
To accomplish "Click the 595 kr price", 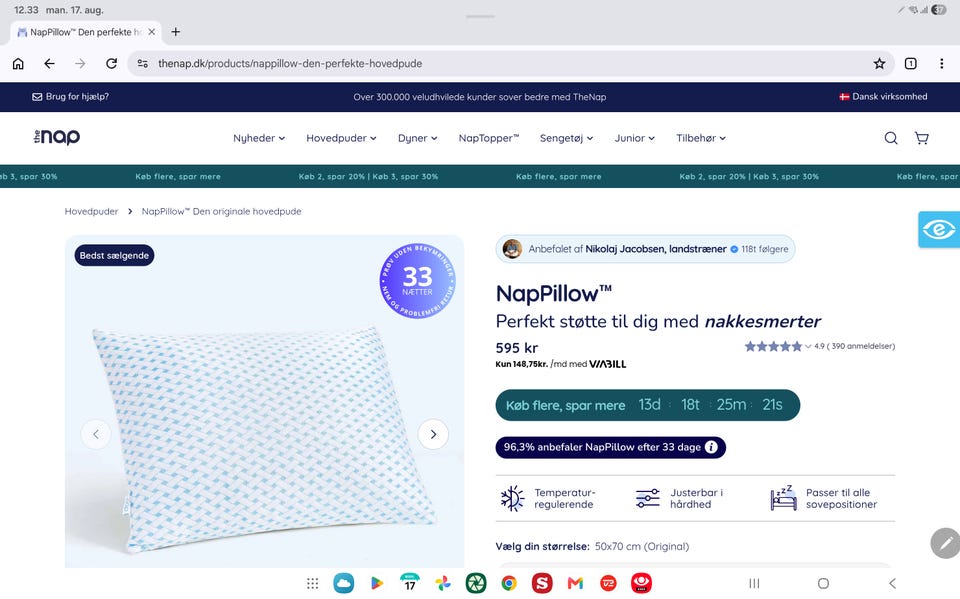I will (517, 348).
